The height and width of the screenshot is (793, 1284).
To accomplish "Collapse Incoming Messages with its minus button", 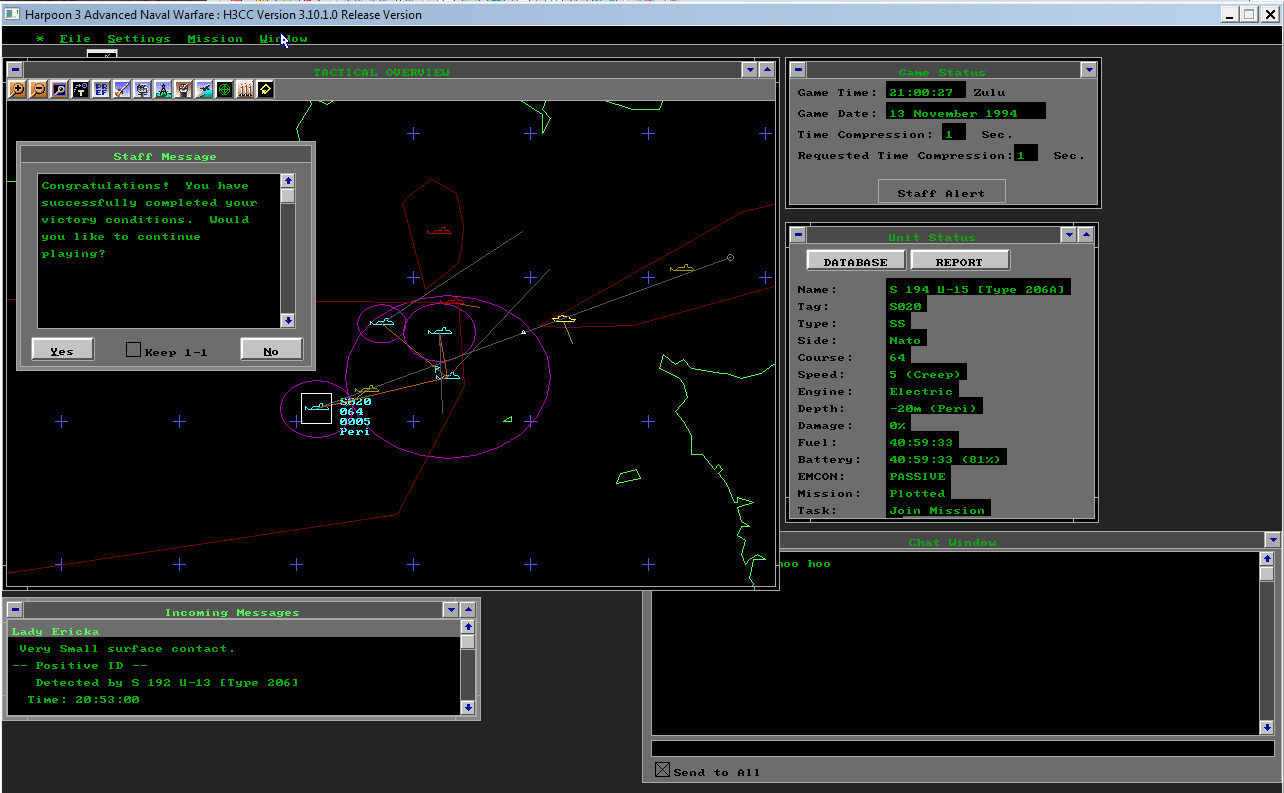I will pyautogui.click(x=17, y=610).
